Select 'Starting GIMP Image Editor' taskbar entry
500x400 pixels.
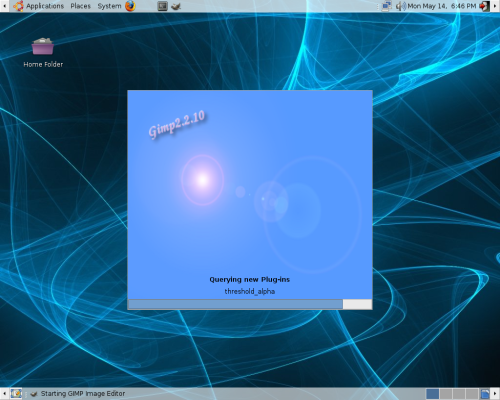[78, 394]
